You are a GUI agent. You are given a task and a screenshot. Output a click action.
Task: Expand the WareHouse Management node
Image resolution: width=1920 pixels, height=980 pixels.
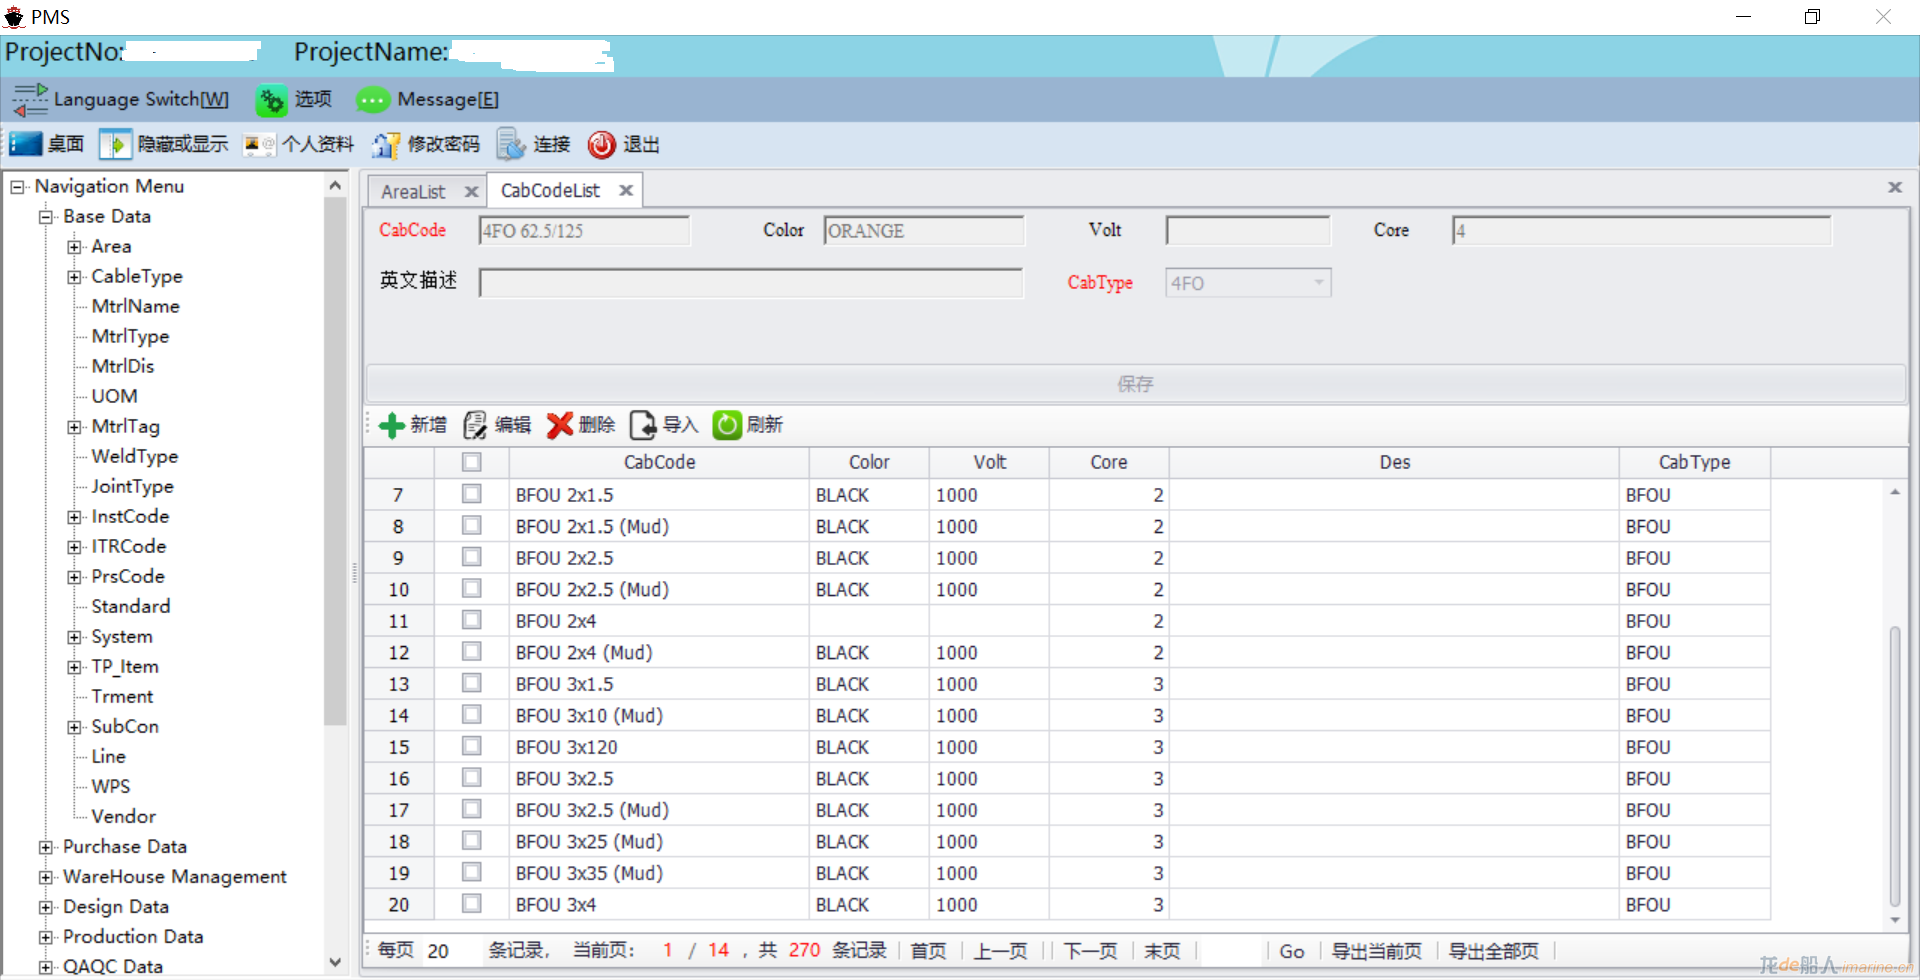point(46,877)
